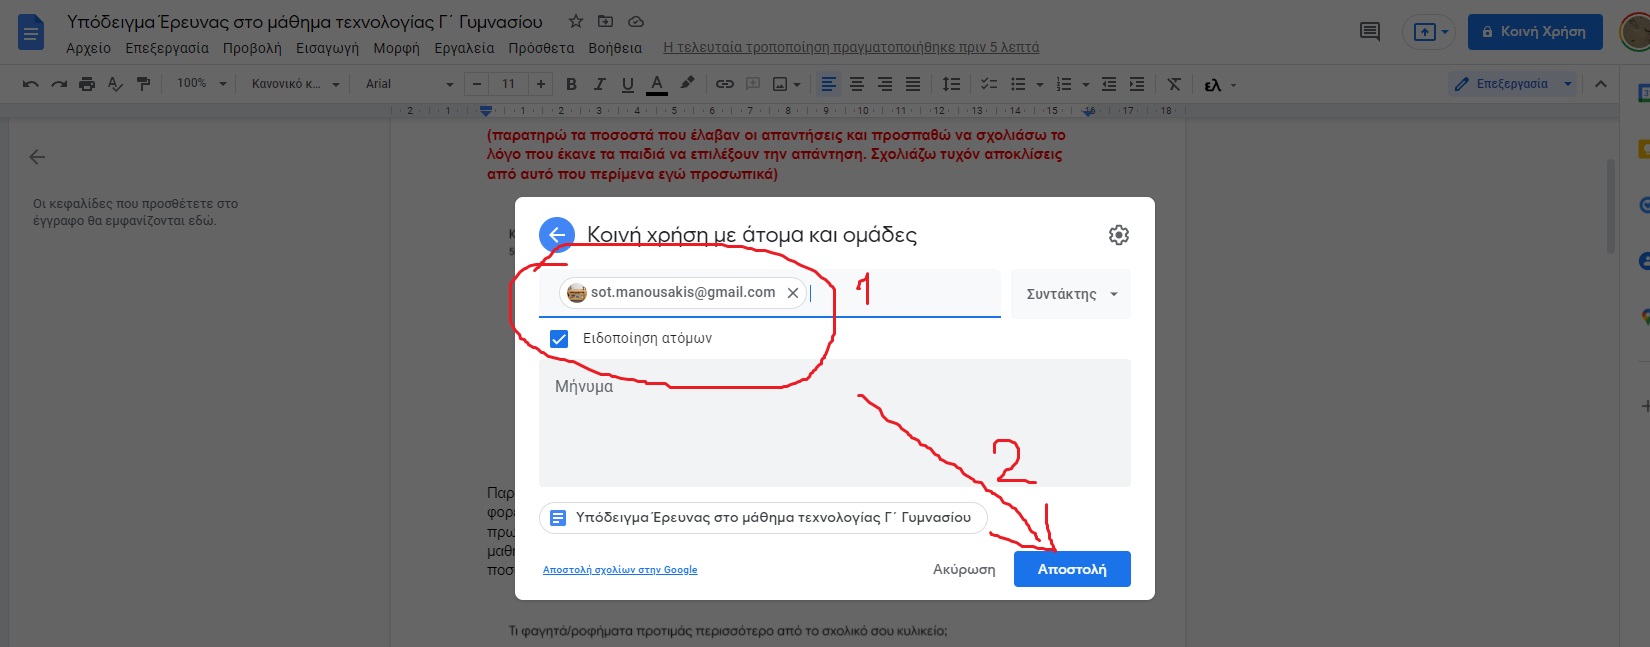Image resolution: width=1650 pixels, height=647 pixels.
Task: Open the Προβολή menu
Action: [x=252, y=48]
